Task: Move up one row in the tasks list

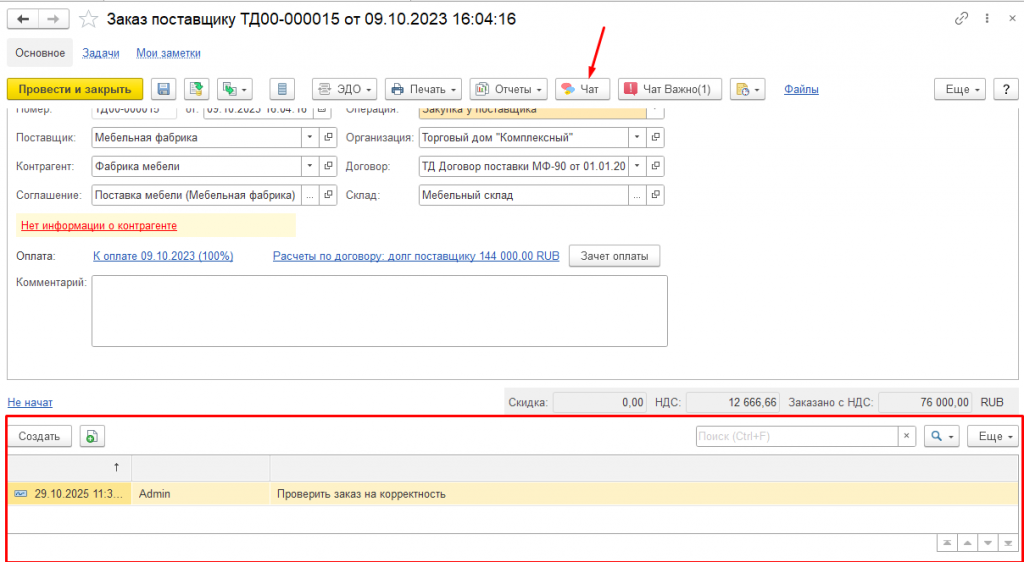Action: (x=967, y=543)
